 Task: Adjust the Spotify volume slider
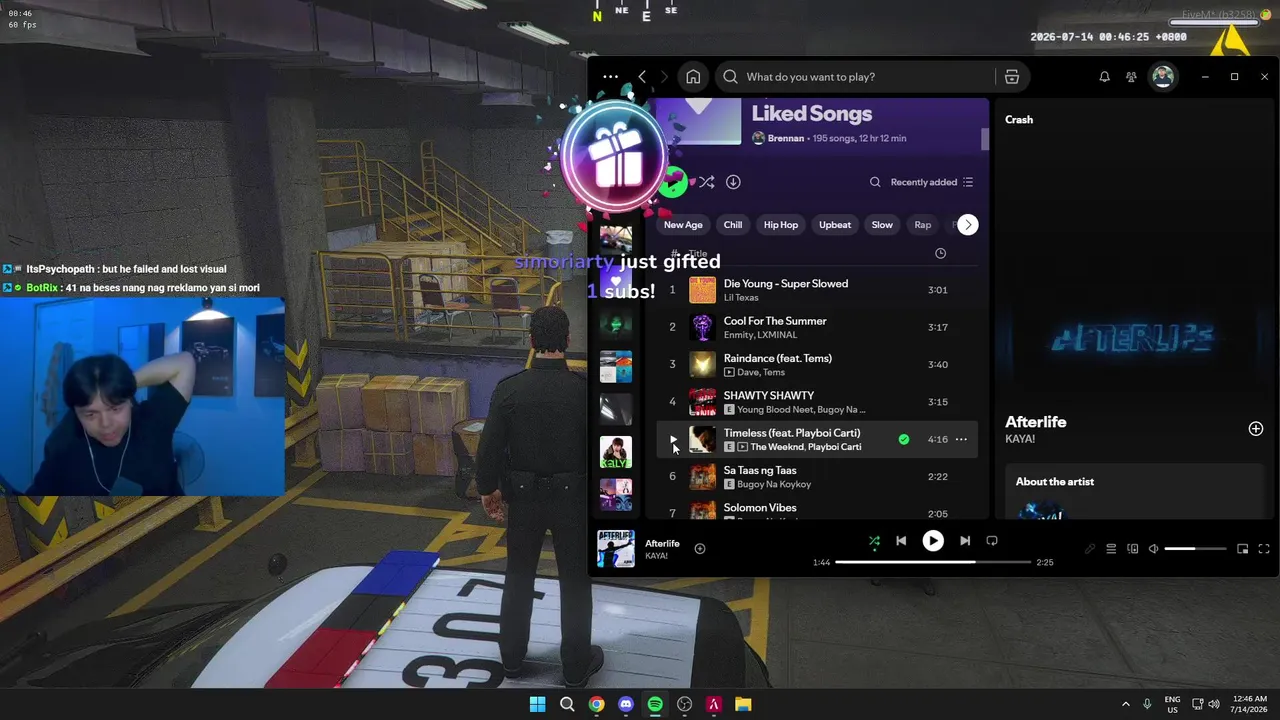coord(1195,549)
